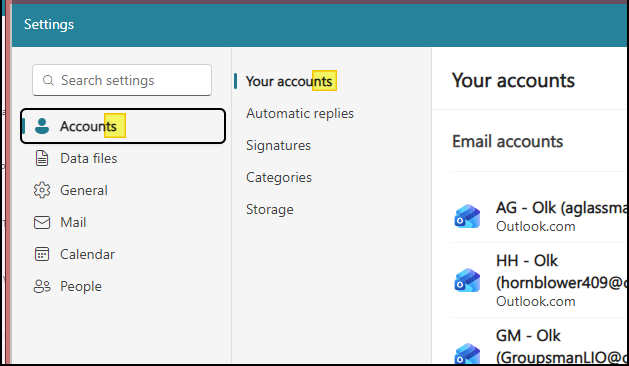Click the Email accounts section heading
The width and height of the screenshot is (629, 366).
(507, 142)
